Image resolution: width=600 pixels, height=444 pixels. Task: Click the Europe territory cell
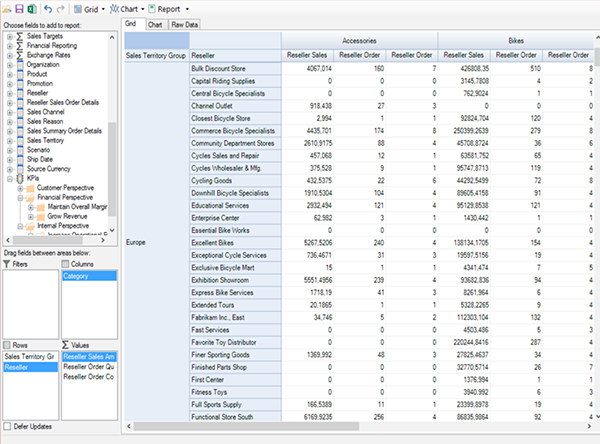(156, 242)
